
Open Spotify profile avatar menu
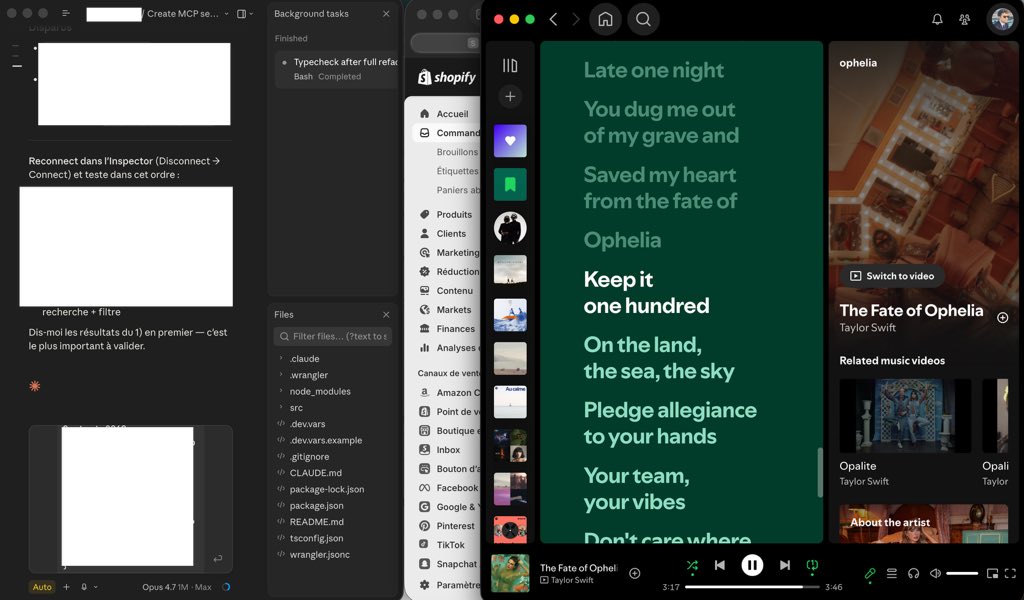(x=1002, y=19)
